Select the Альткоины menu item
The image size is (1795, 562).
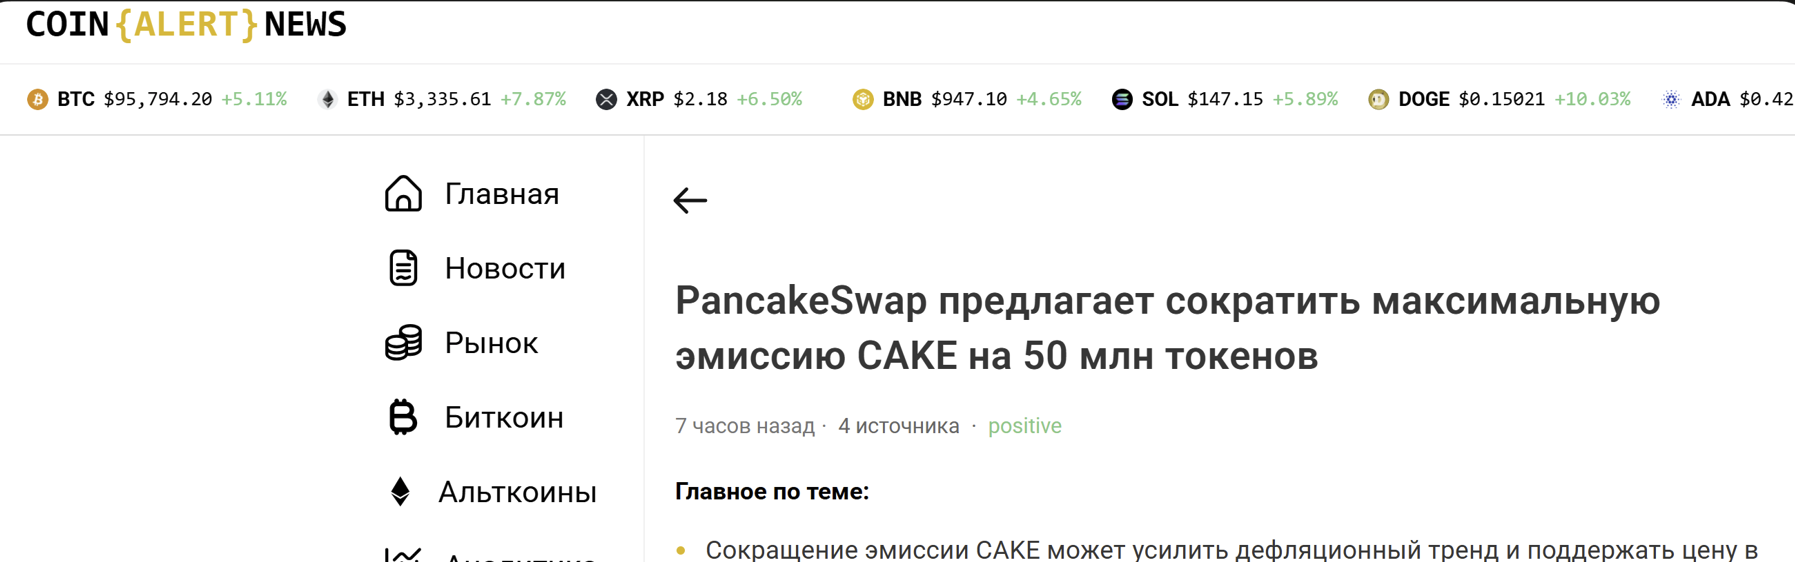tap(517, 492)
